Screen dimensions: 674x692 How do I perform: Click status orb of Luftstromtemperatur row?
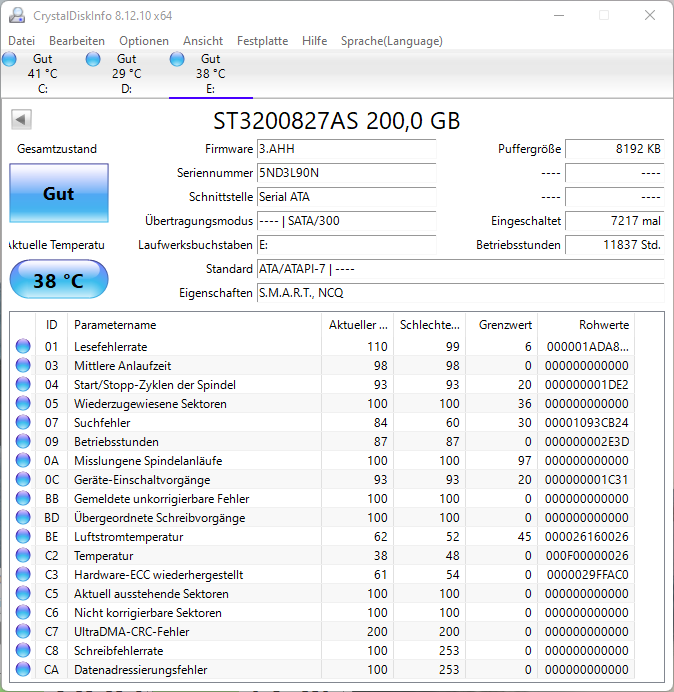click(23, 536)
